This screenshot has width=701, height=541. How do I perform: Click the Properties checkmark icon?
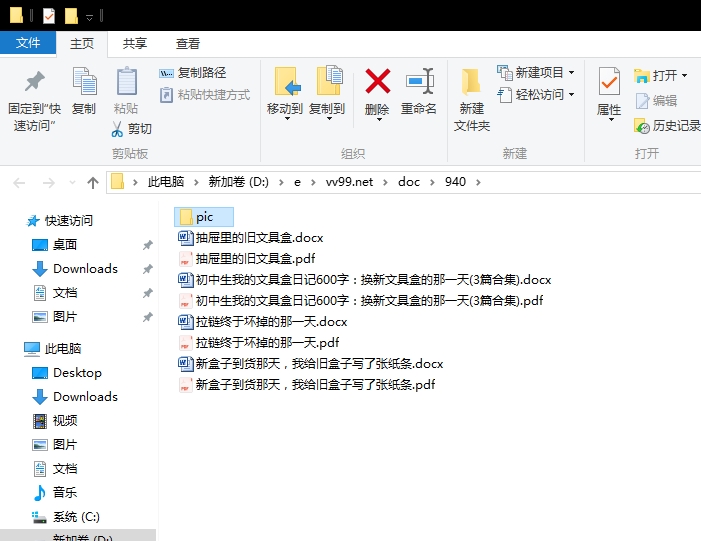coord(609,81)
